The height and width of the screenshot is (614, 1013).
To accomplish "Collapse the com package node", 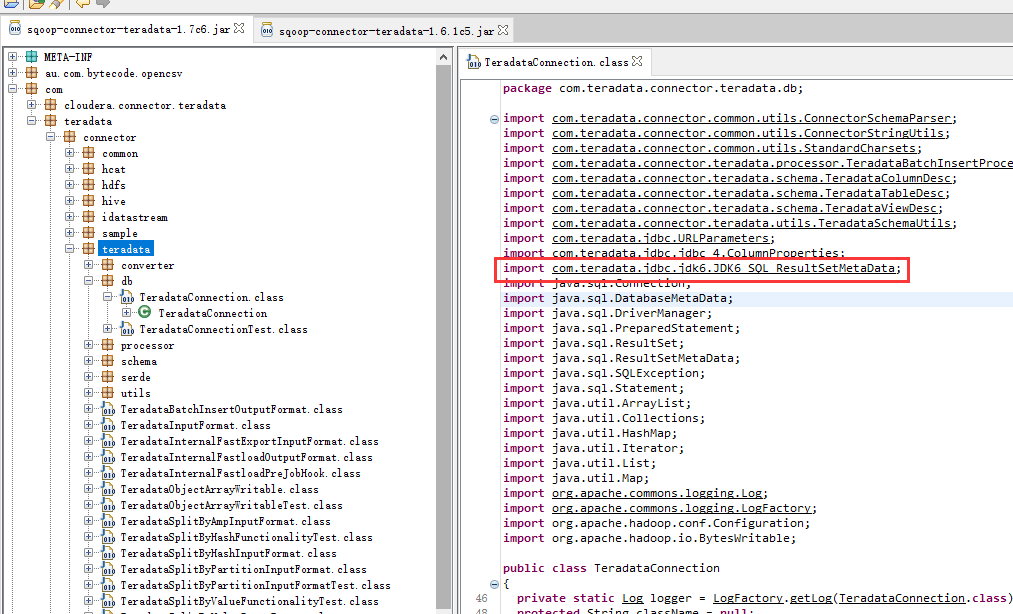I will tap(12, 89).
